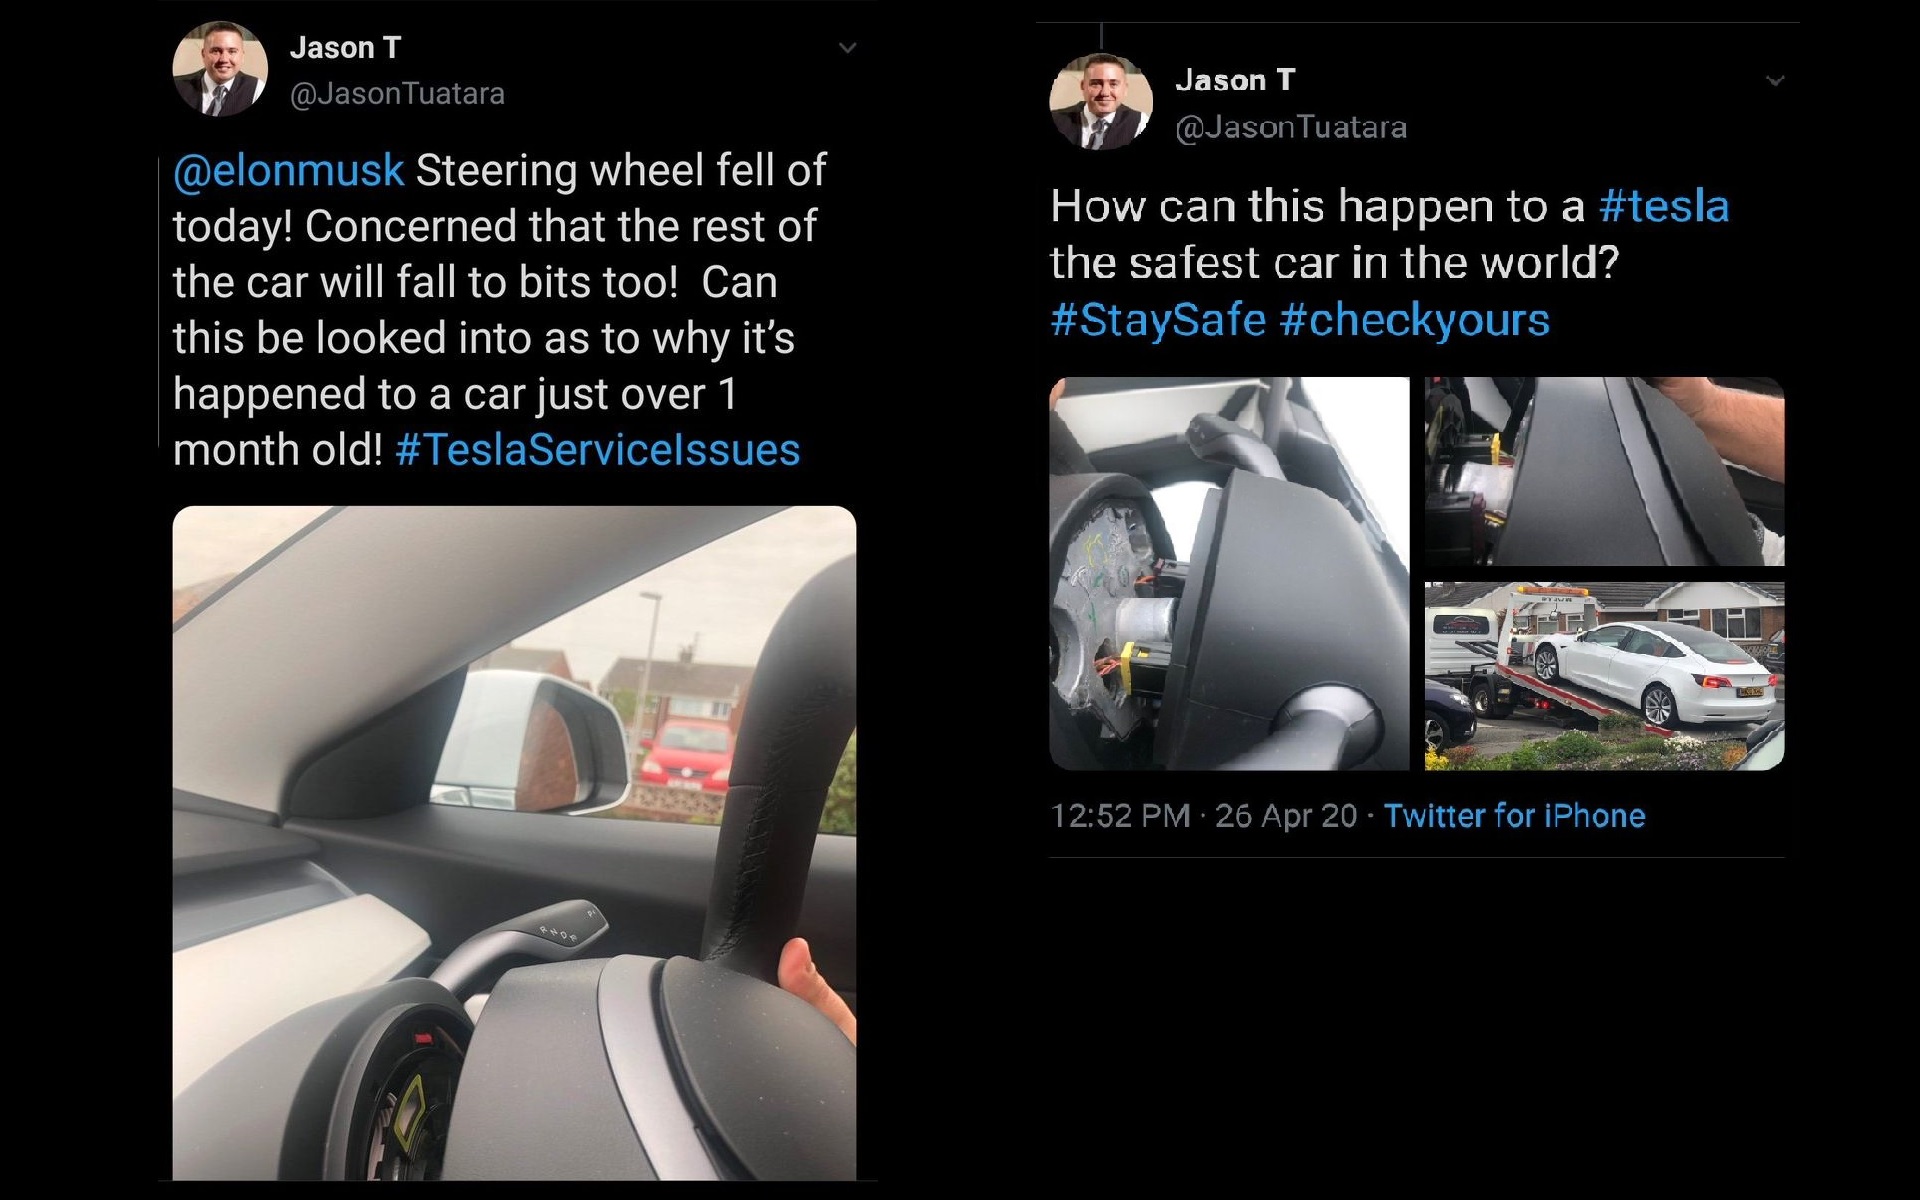
Task: Click the Jason T name on right tweet
Action: 1235,80
